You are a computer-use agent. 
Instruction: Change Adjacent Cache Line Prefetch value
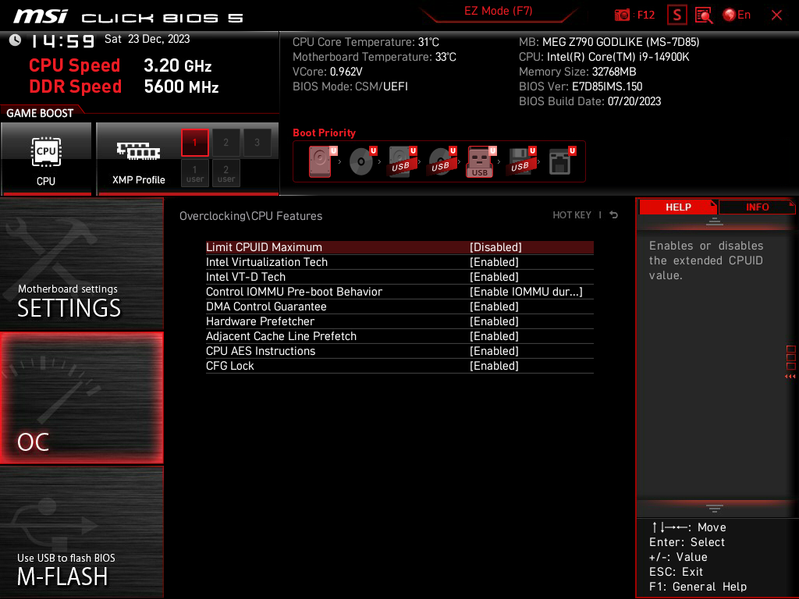click(x=494, y=336)
